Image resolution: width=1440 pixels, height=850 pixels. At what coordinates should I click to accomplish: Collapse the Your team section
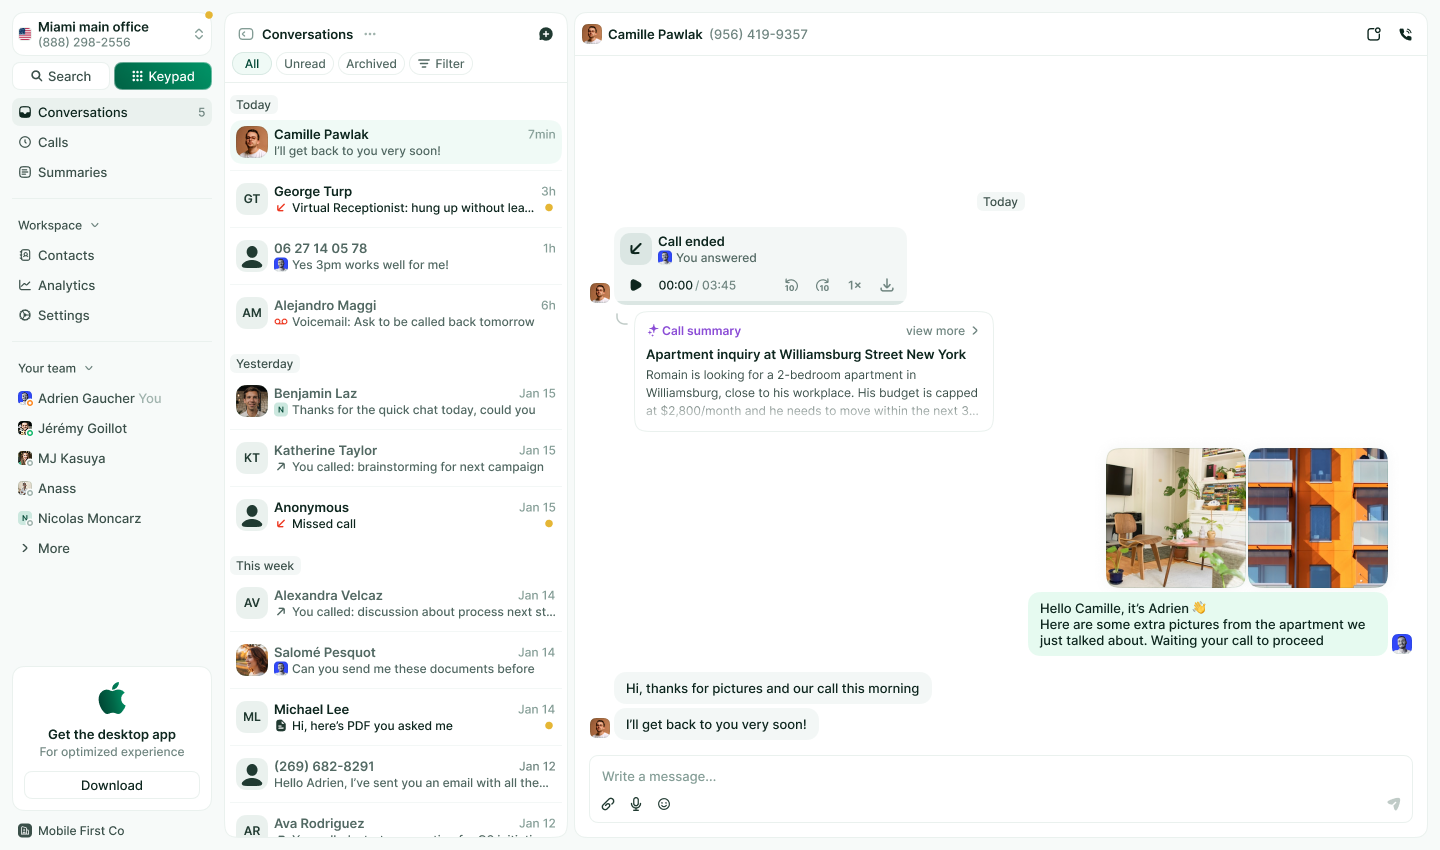click(x=56, y=368)
